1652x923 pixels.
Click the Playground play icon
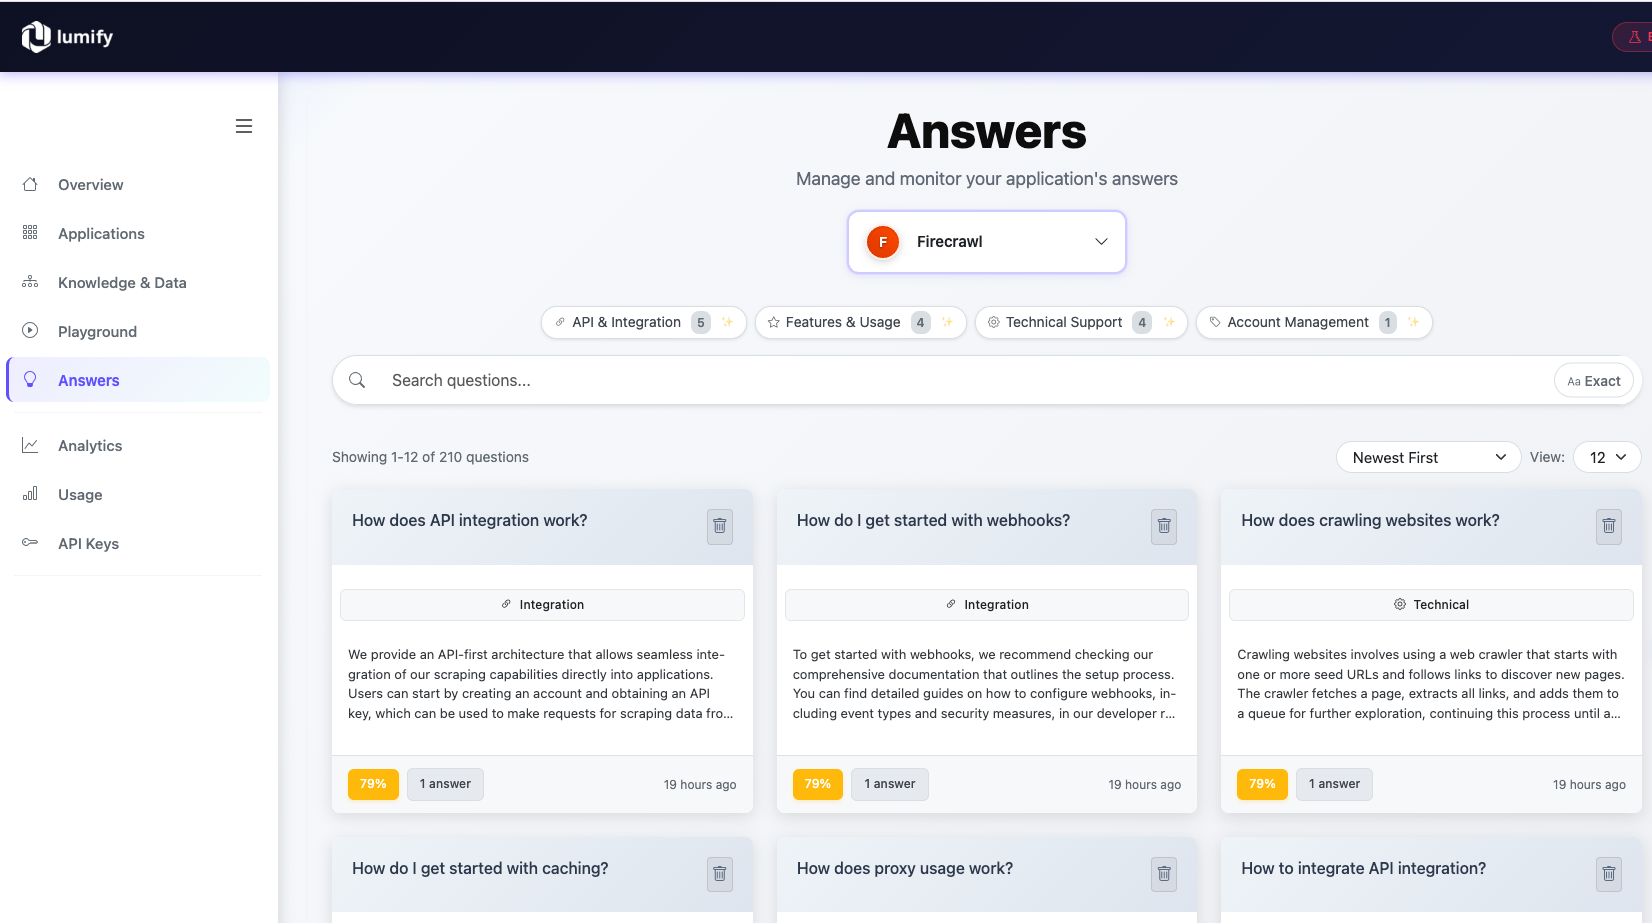[30, 331]
